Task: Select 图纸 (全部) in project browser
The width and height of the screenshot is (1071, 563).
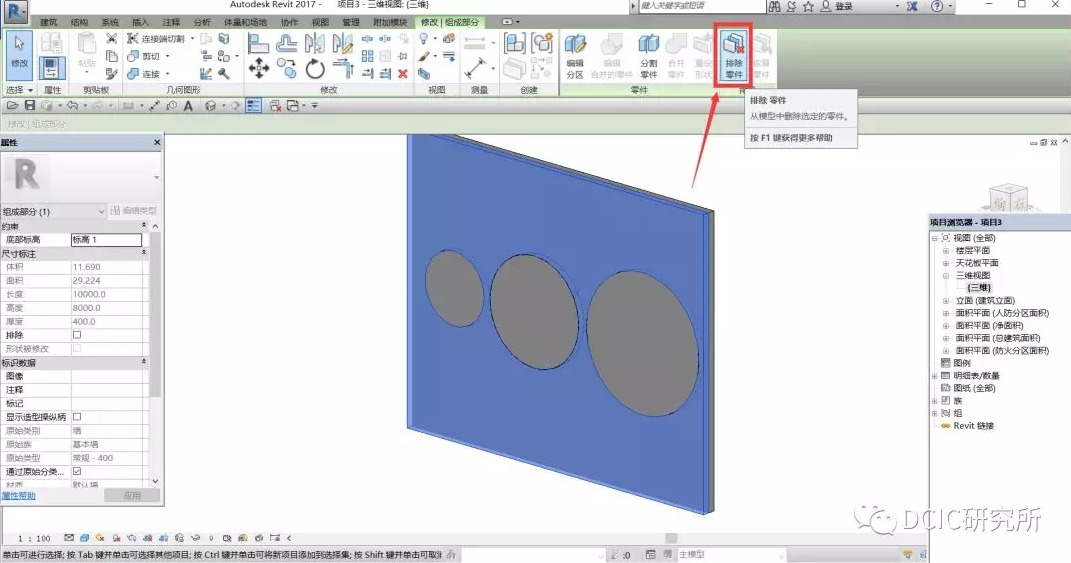Action: (975, 388)
